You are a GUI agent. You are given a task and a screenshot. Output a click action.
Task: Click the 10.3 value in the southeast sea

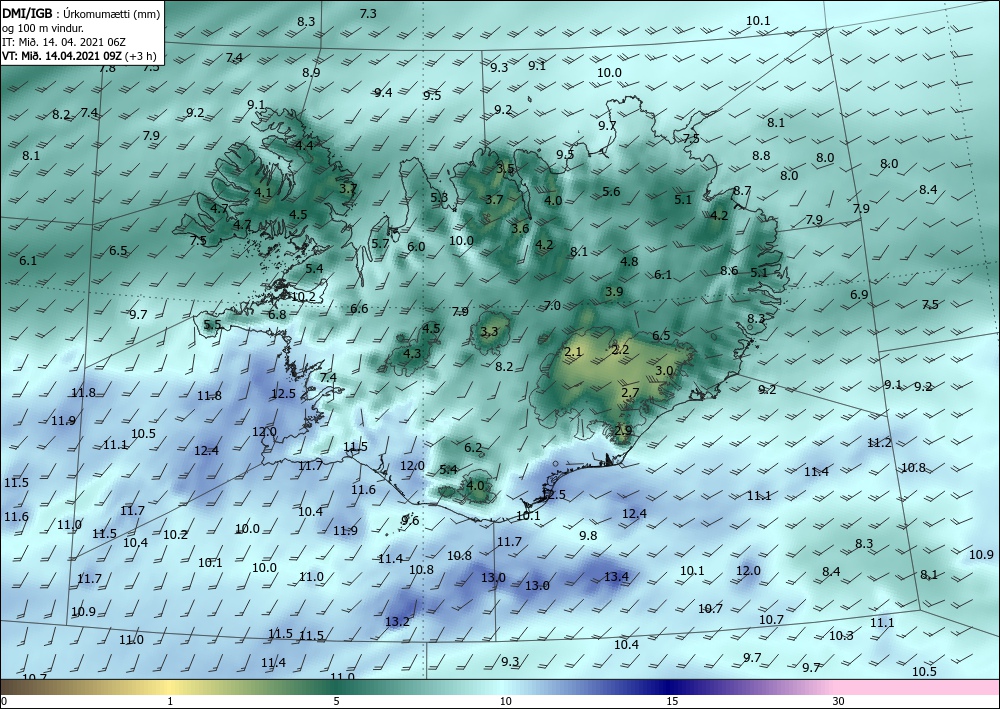(841, 636)
